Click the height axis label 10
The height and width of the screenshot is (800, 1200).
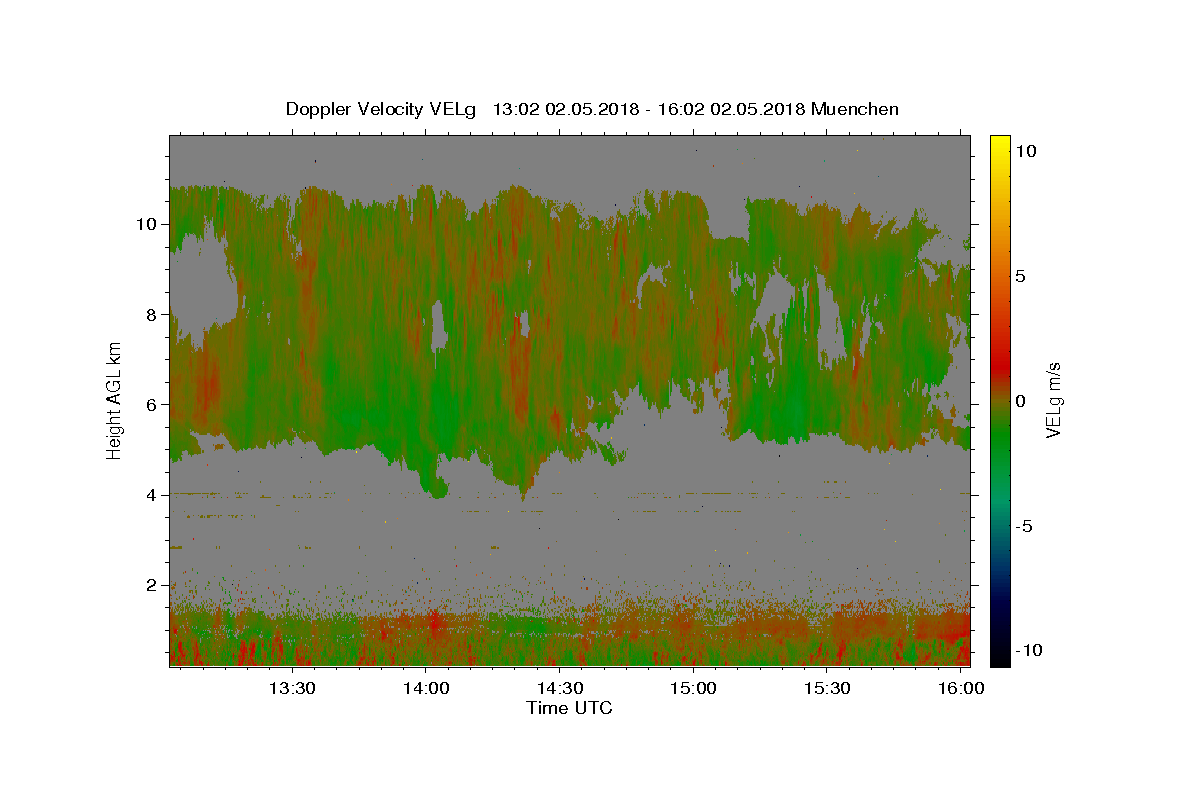[146, 224]
